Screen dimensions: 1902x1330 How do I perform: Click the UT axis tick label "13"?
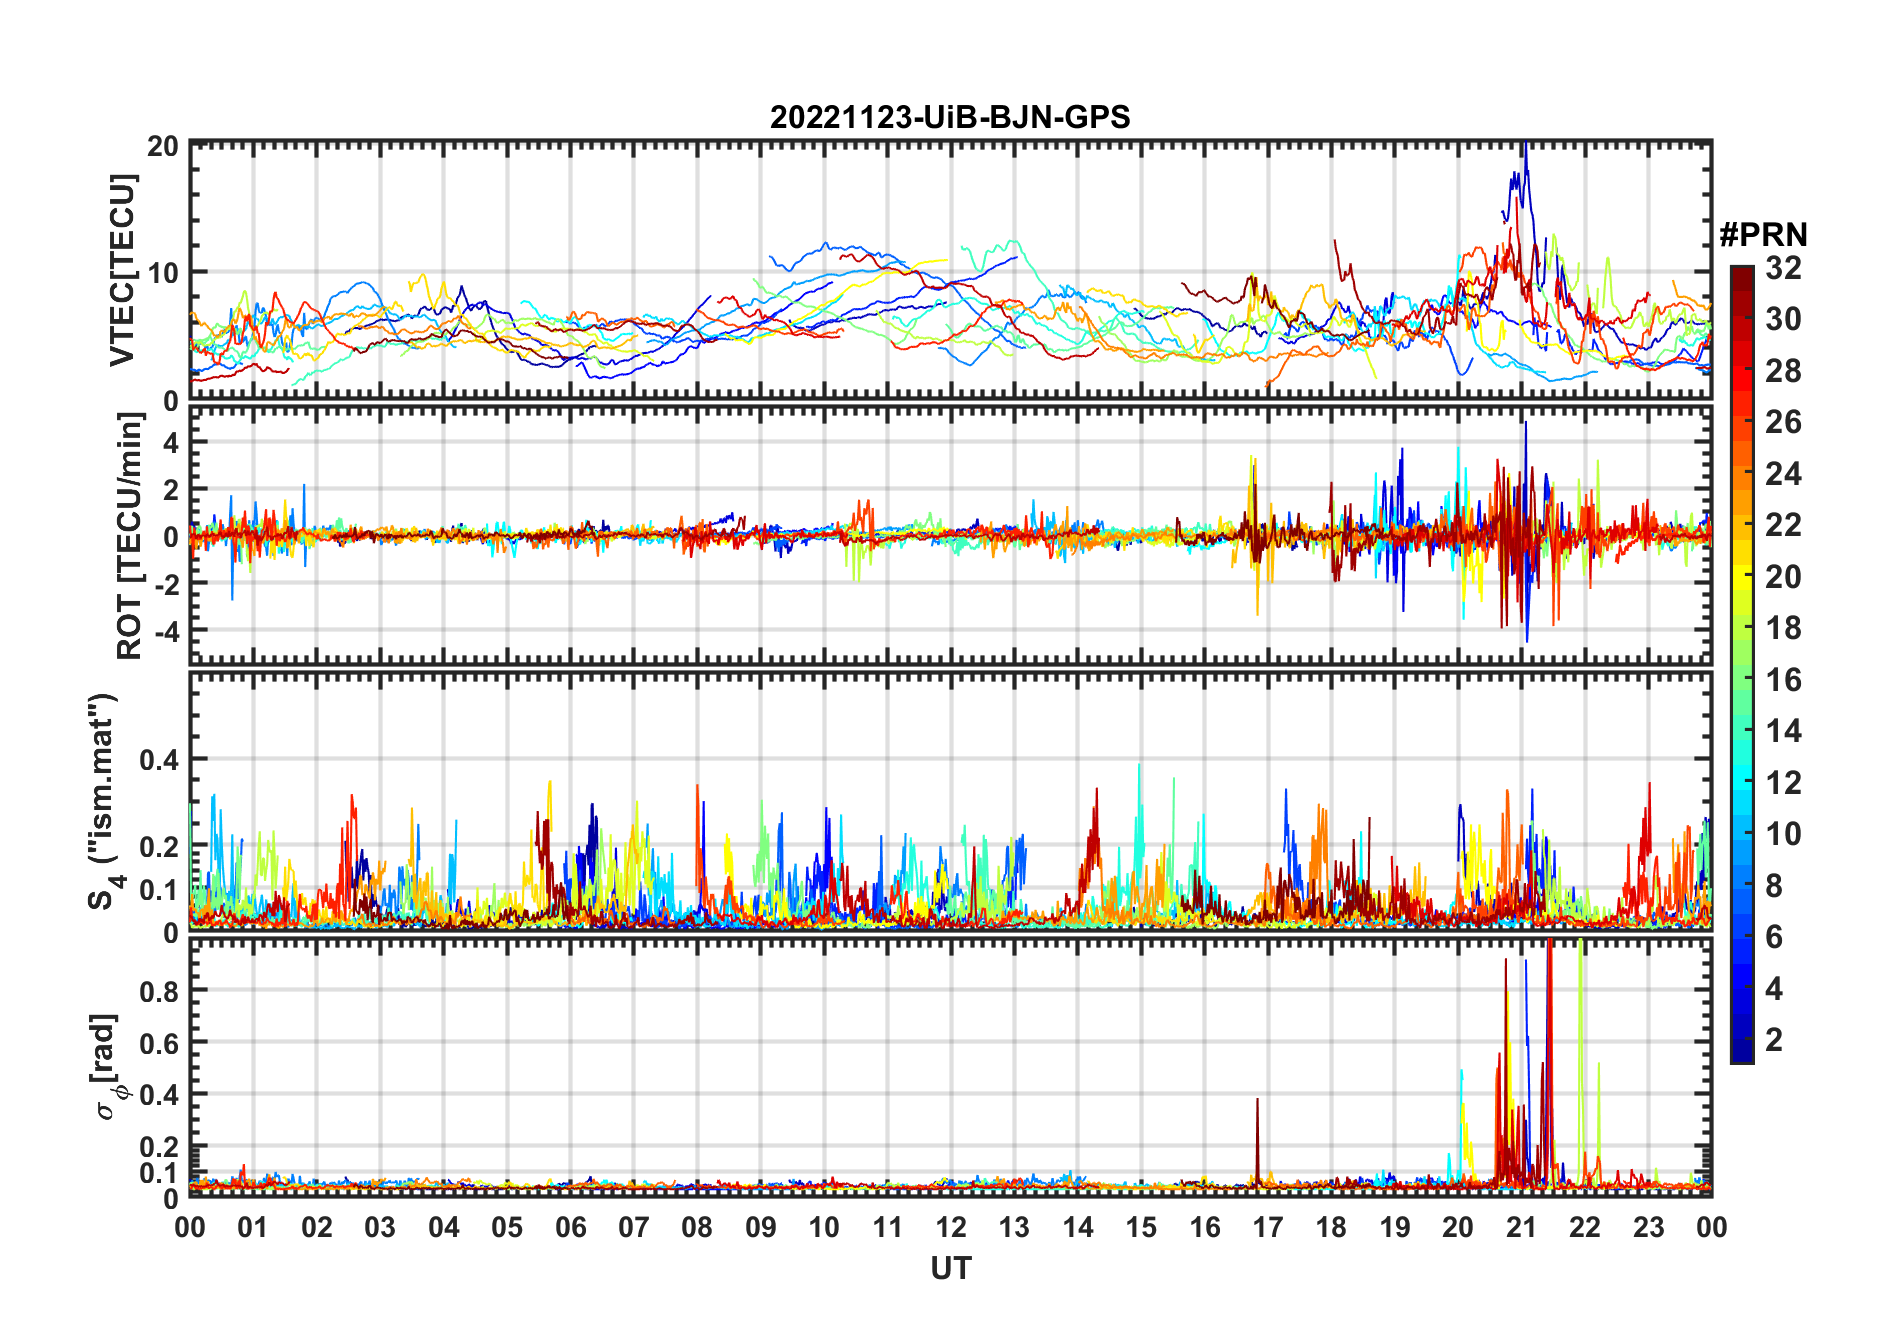pos(1014,1228)
